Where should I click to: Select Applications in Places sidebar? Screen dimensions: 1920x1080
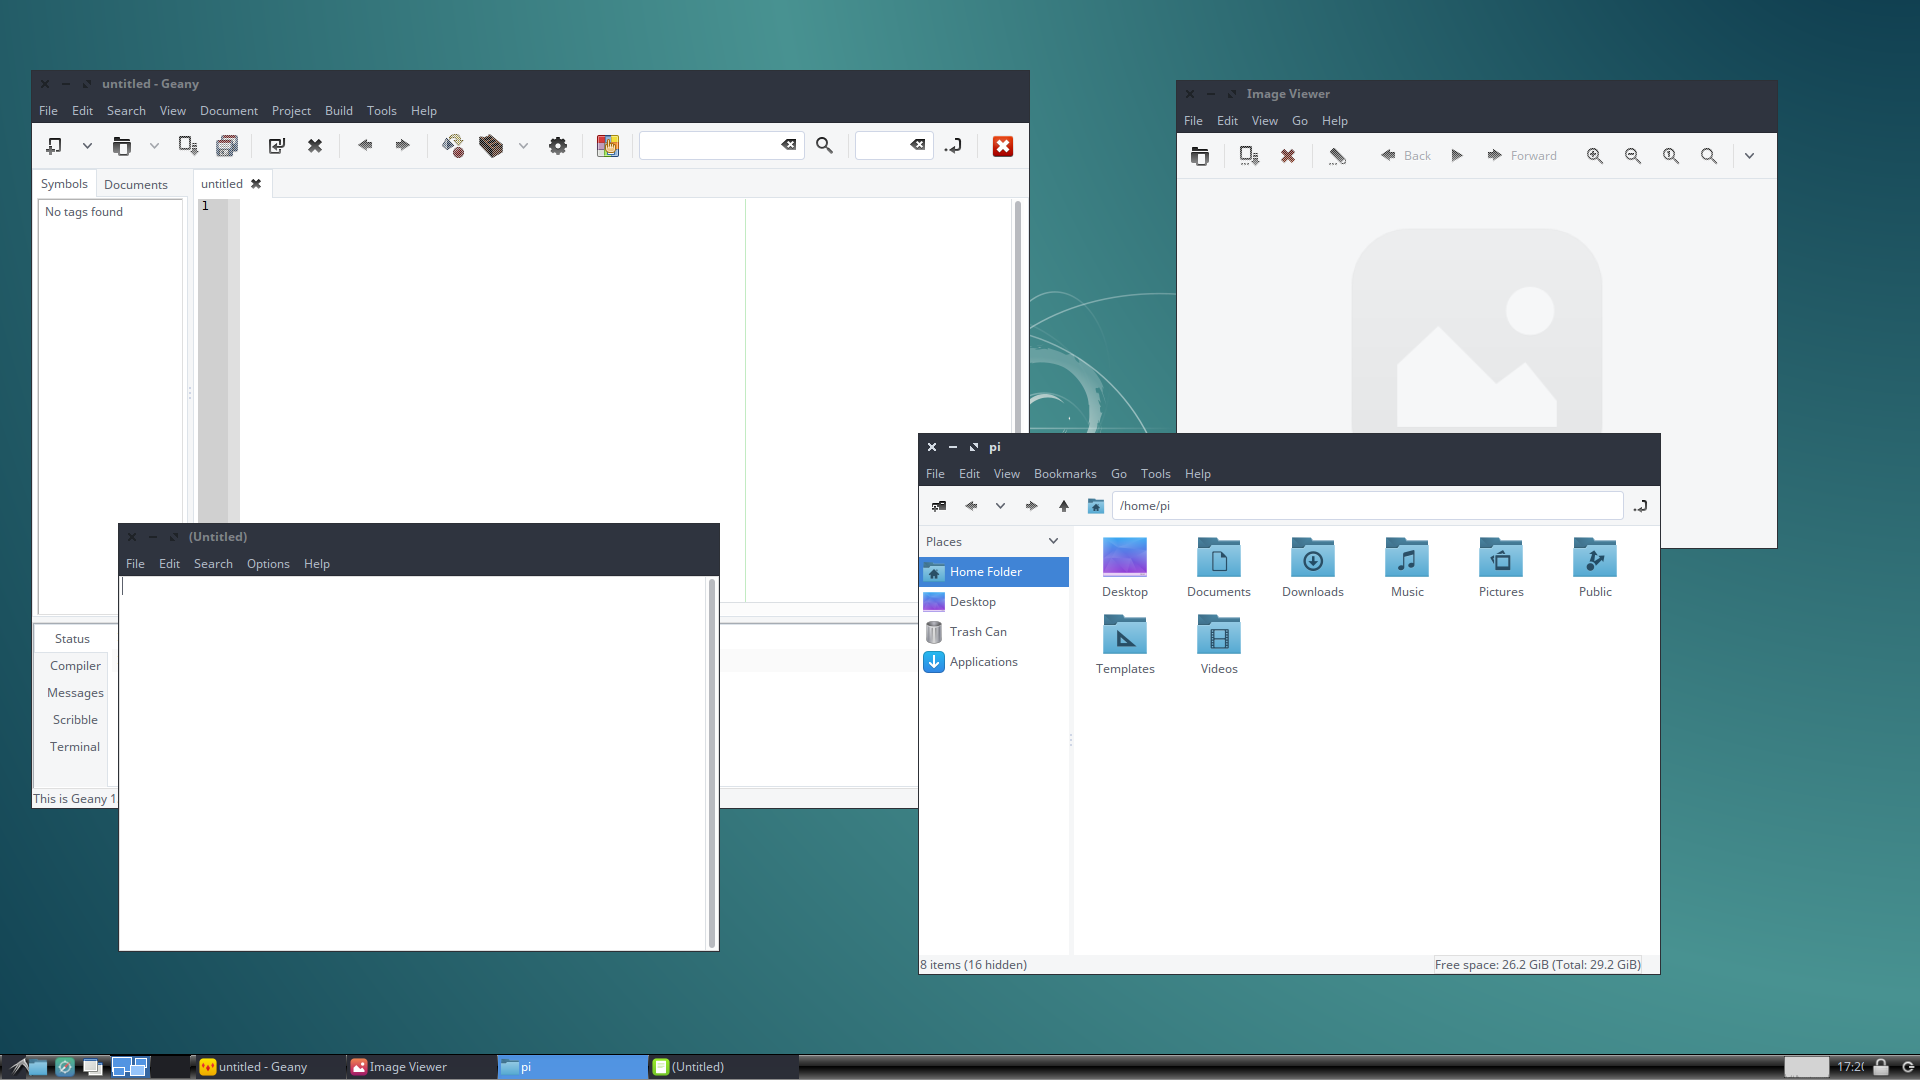[x=994, y=662]
